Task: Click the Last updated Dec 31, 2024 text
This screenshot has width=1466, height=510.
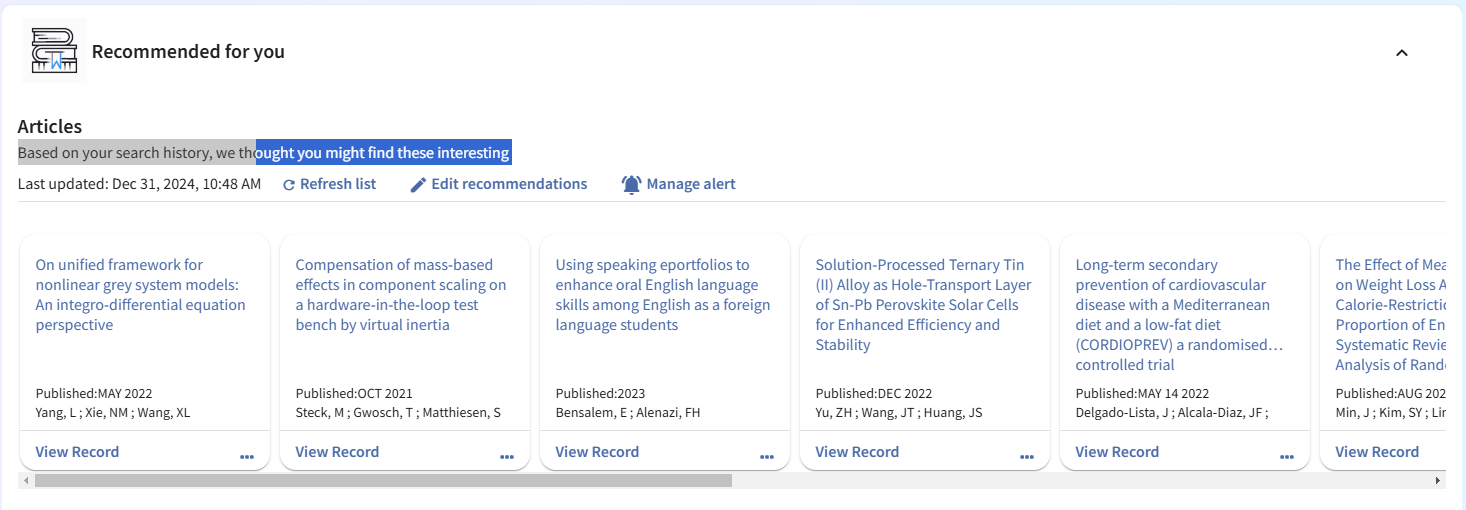Action: pos(139,184)
